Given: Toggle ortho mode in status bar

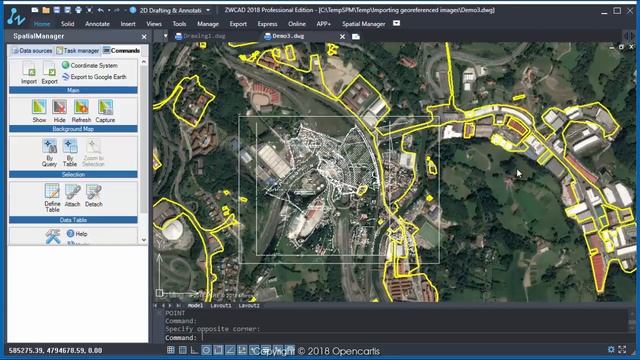Looking at the screenshot, I should pos(195,350).
